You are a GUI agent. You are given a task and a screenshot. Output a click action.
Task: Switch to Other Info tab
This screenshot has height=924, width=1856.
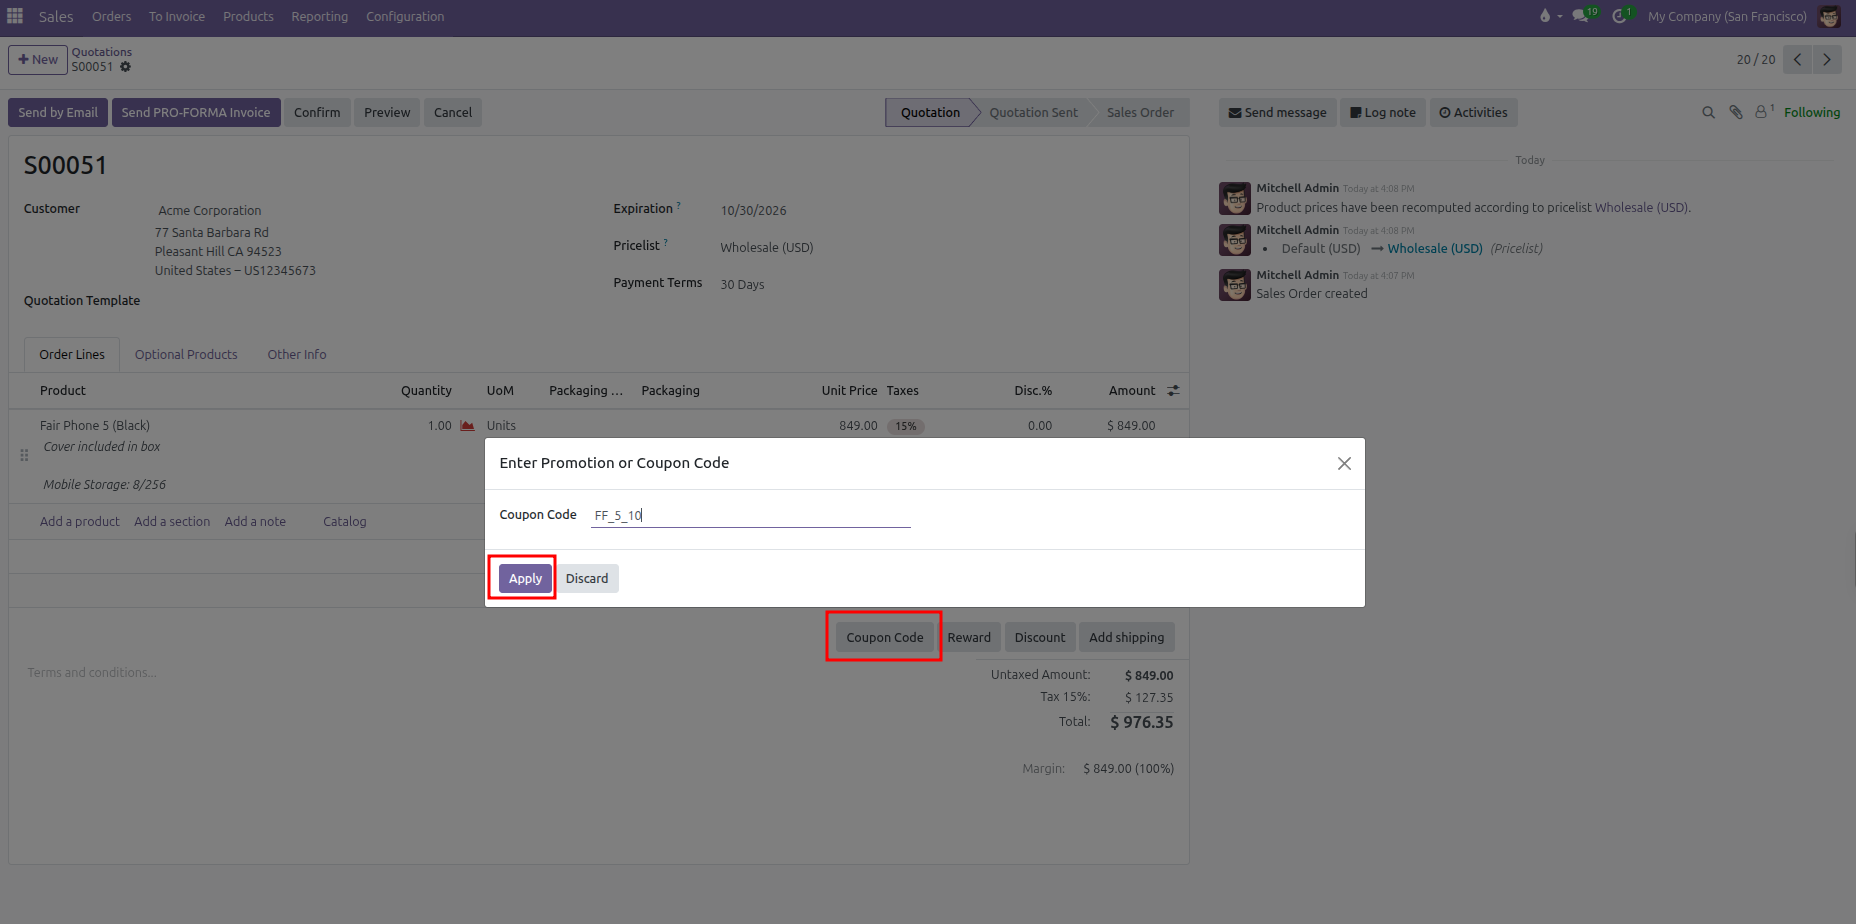point(297,355)
